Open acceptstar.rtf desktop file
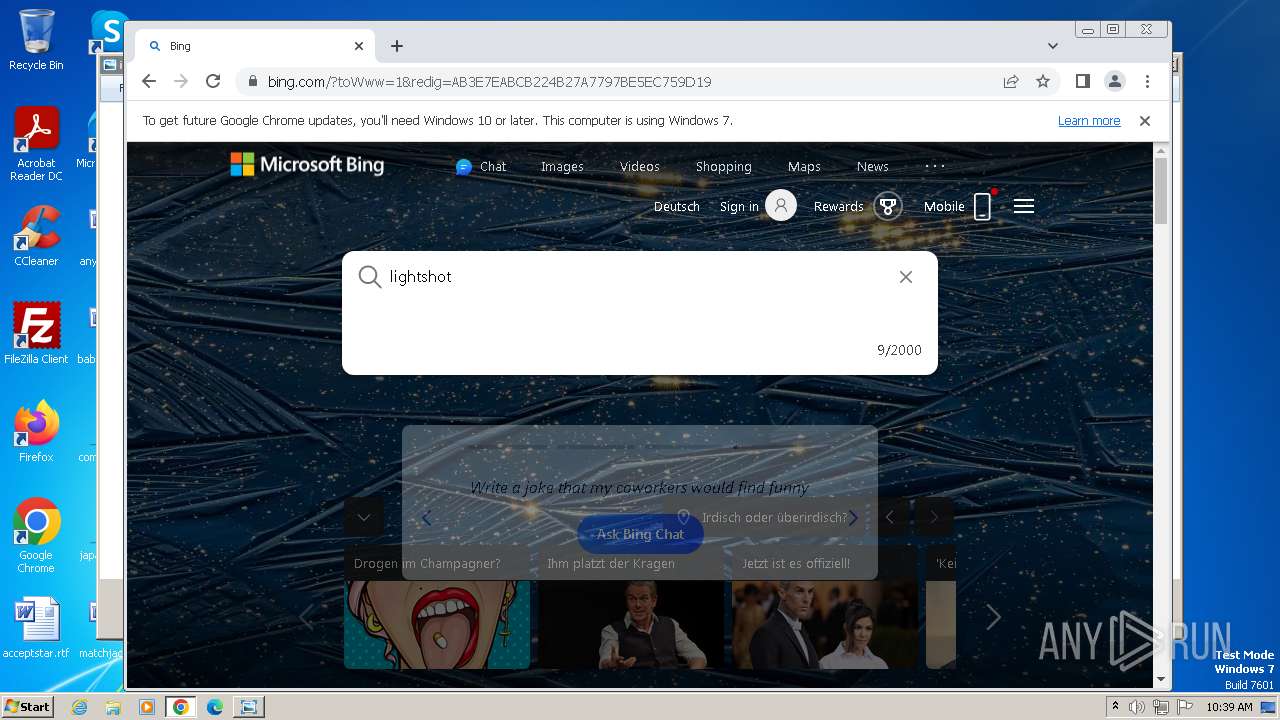1280x720 pixels. [x=36, y=628]
